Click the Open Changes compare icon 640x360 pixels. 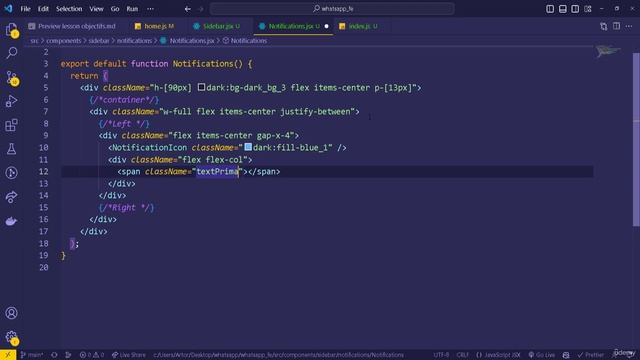pos(604,26)
